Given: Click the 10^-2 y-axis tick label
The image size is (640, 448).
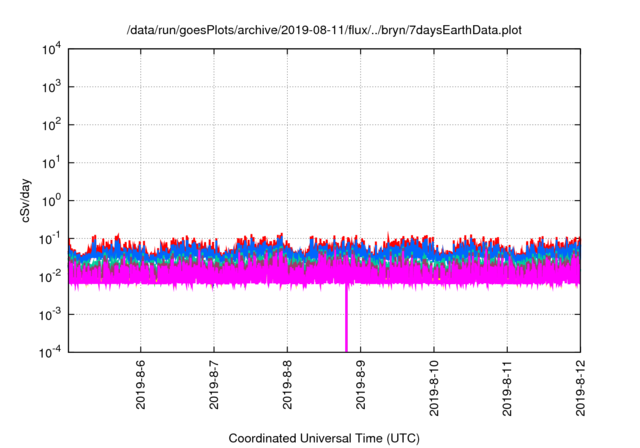Looking at the screenshot, I should point(50,277).
